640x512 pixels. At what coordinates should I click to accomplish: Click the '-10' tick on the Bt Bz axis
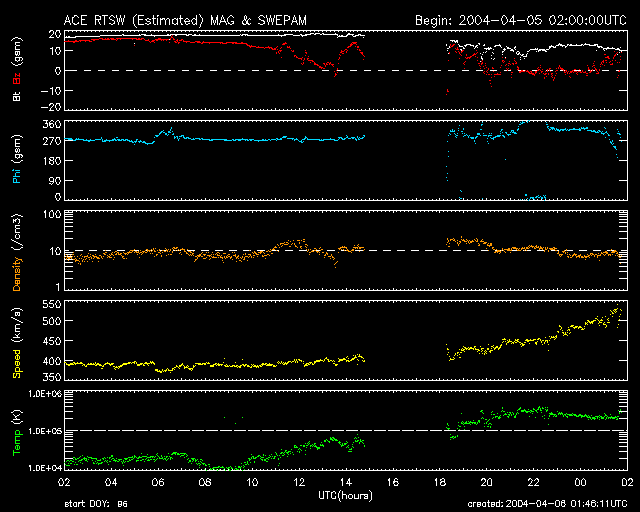[x=50, y=91]
